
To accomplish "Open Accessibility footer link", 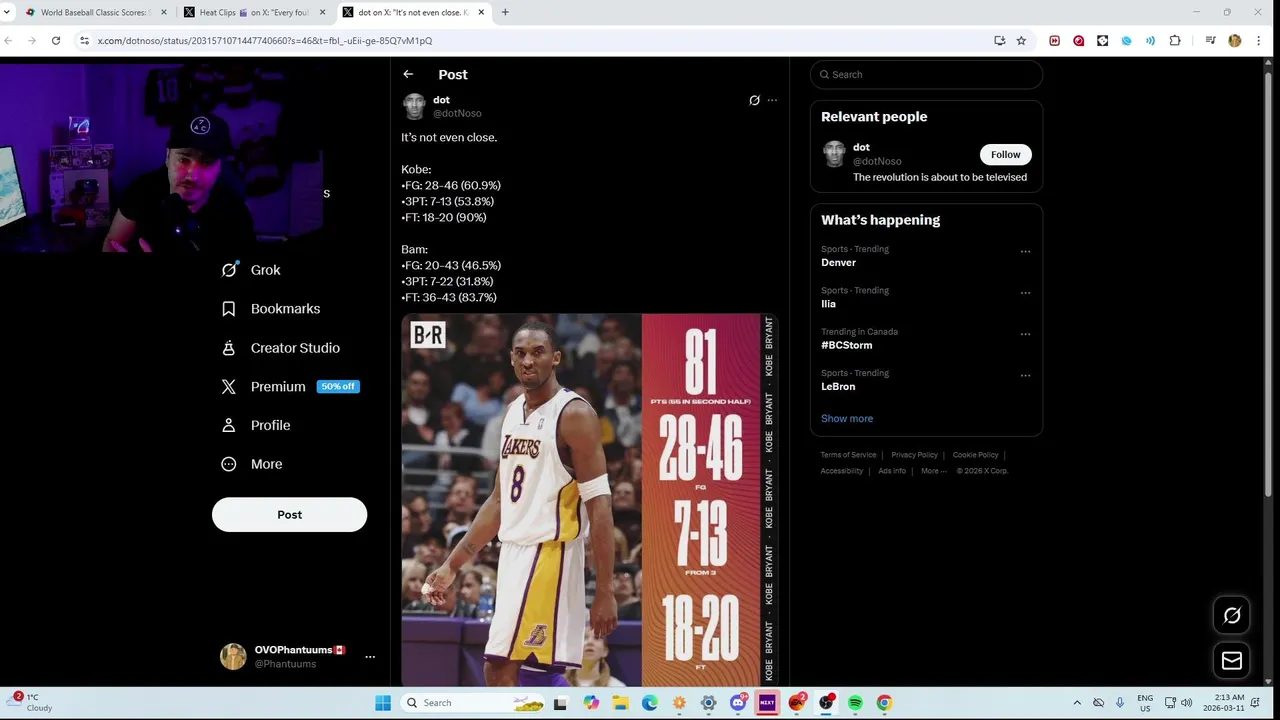I will tap(842, 471).
